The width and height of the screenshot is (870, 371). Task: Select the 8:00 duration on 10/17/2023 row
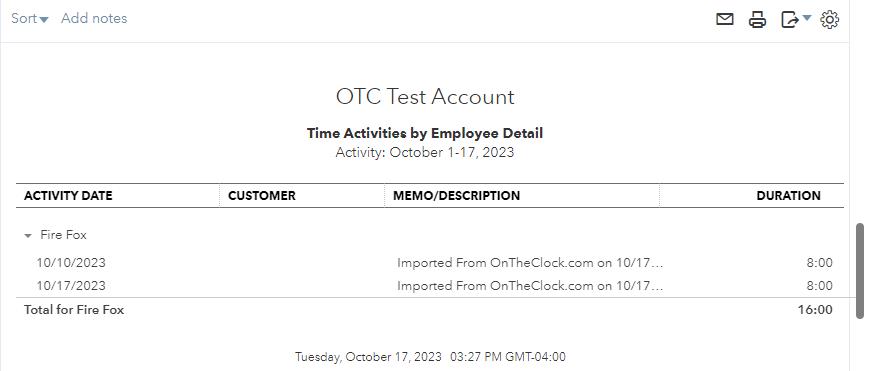(x=820, y=286)
